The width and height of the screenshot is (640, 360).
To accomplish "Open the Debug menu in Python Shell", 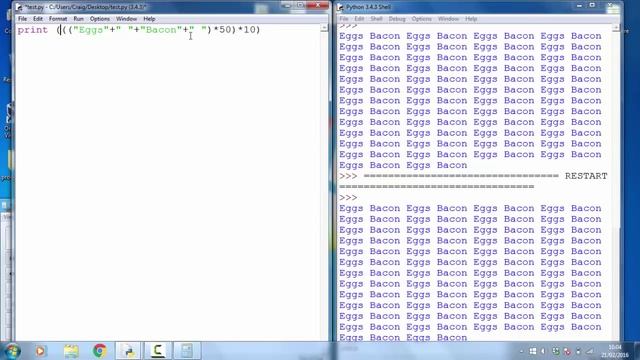I will pos(397,19).
